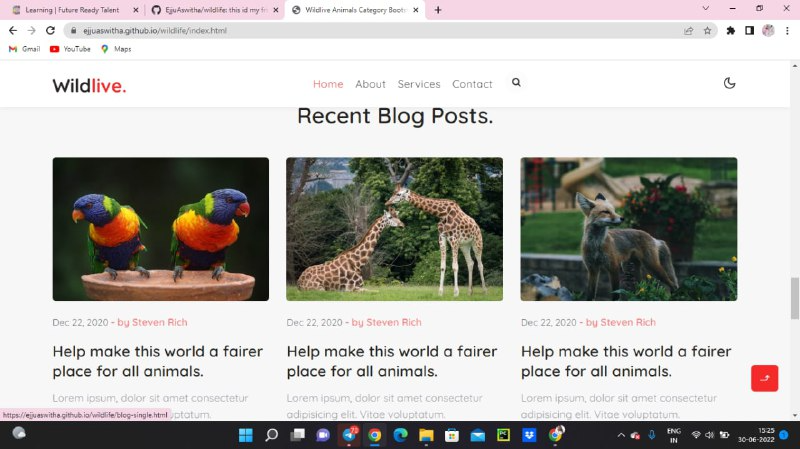The width and height of the screenshot is (800, 449).
Task: Show hidden system tray icons
Action: tap(621, 435)
